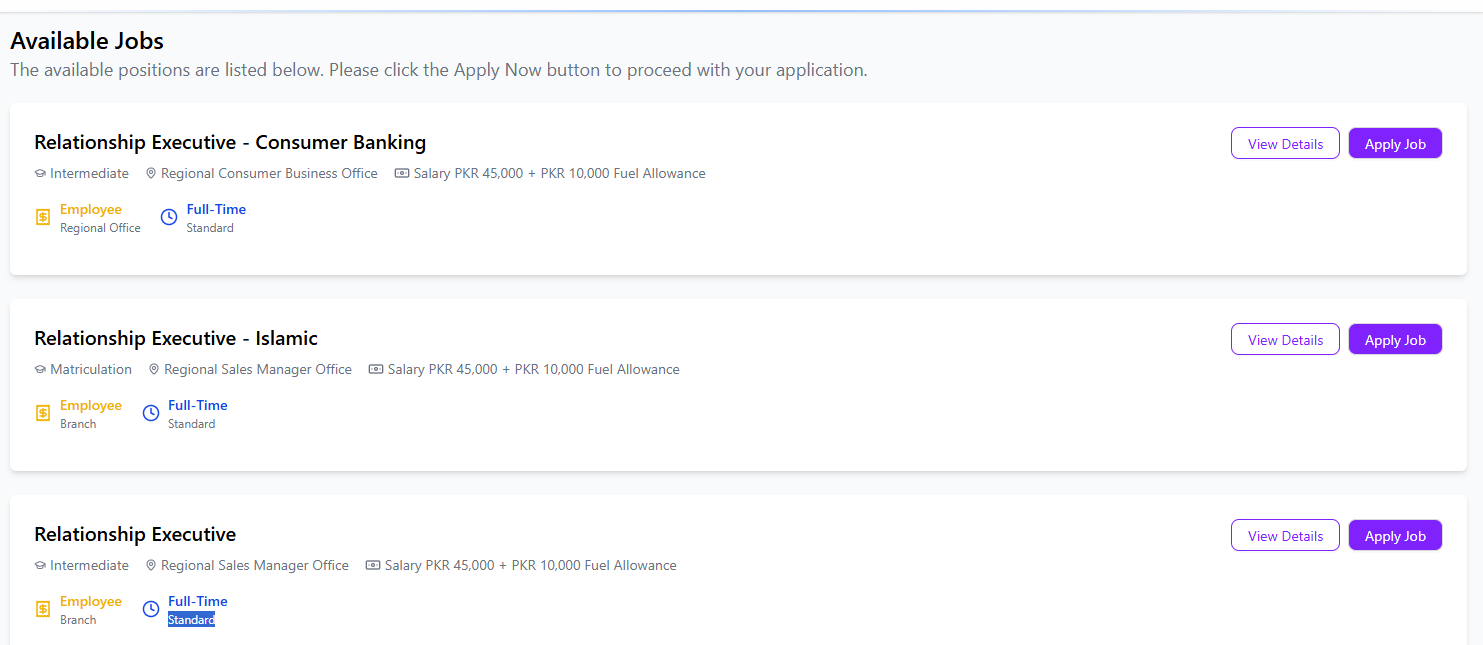Click the location pin icon in the Islamic job card
The width and height of the screenshot is (1483, 645).
point(154,370)
